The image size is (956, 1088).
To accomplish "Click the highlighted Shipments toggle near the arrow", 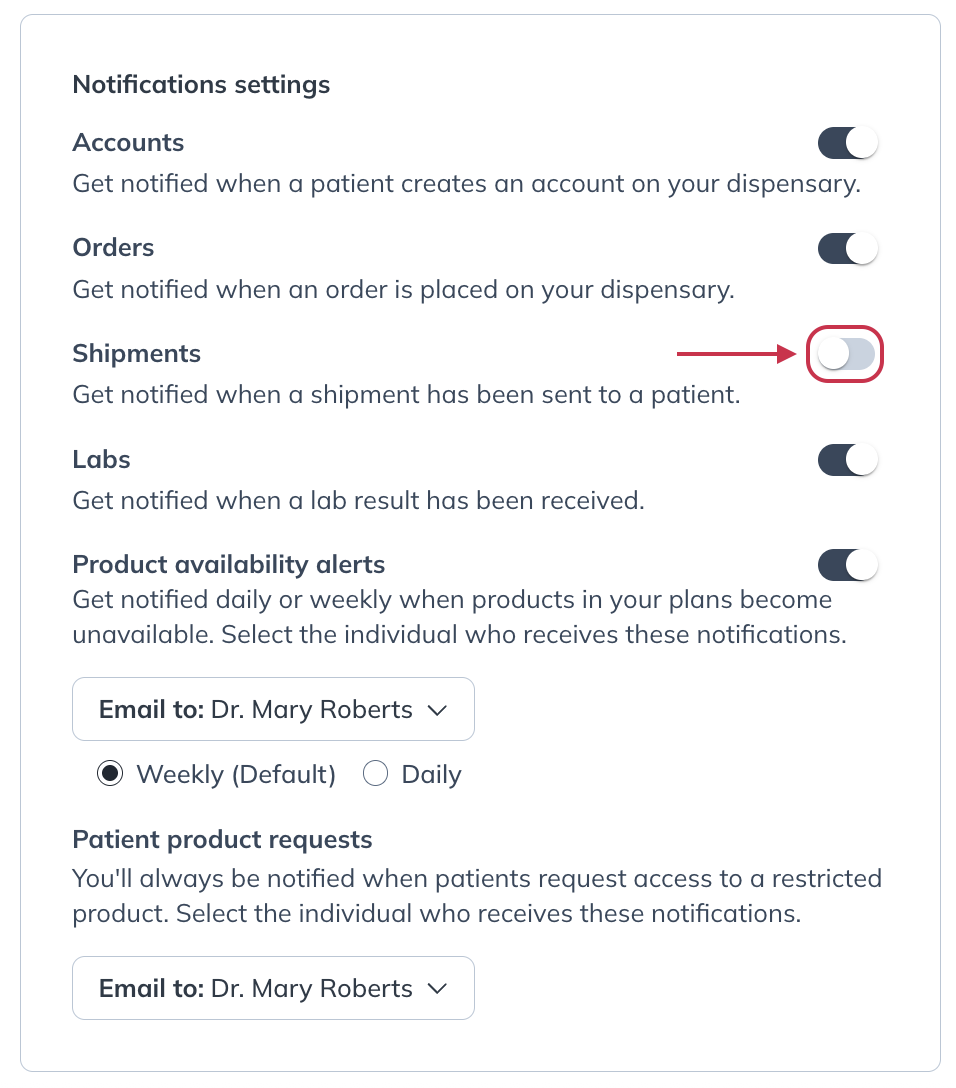I will [x=845, y=354].
